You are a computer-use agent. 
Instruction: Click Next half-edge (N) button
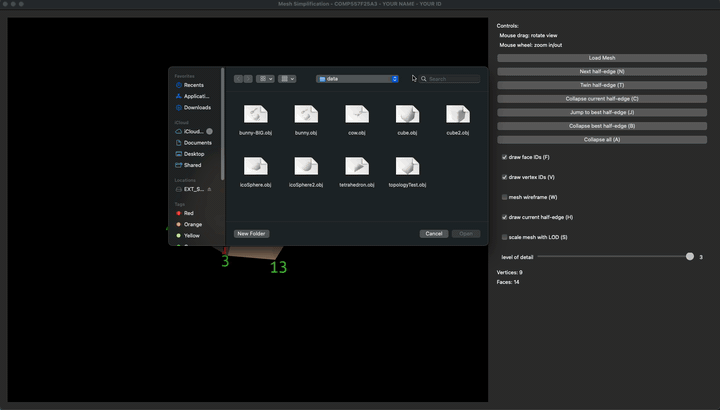pyautogui.click(x=602, y=72)
